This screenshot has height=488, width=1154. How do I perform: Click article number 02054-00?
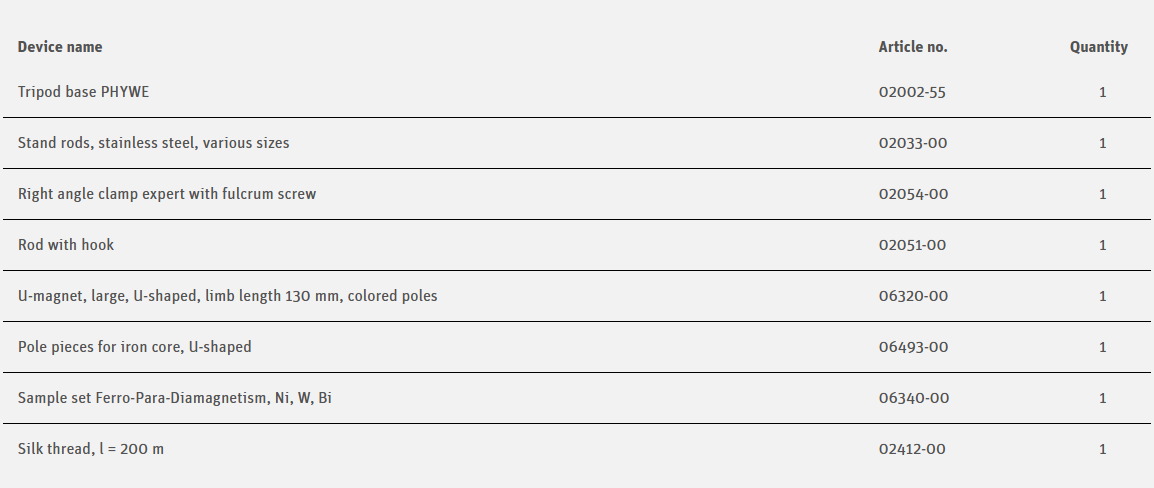click(913, 194)
